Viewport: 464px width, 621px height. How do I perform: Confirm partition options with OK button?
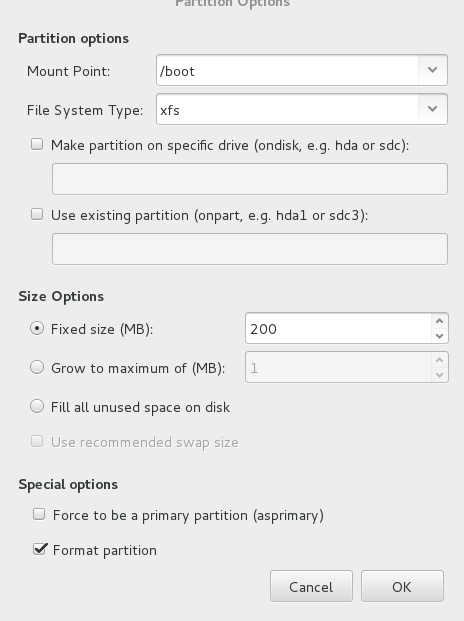(x=402, y=587)
